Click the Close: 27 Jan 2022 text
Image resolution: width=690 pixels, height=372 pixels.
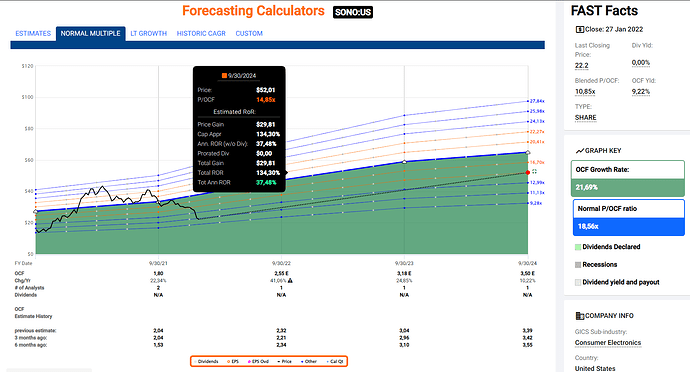point(614,29)
